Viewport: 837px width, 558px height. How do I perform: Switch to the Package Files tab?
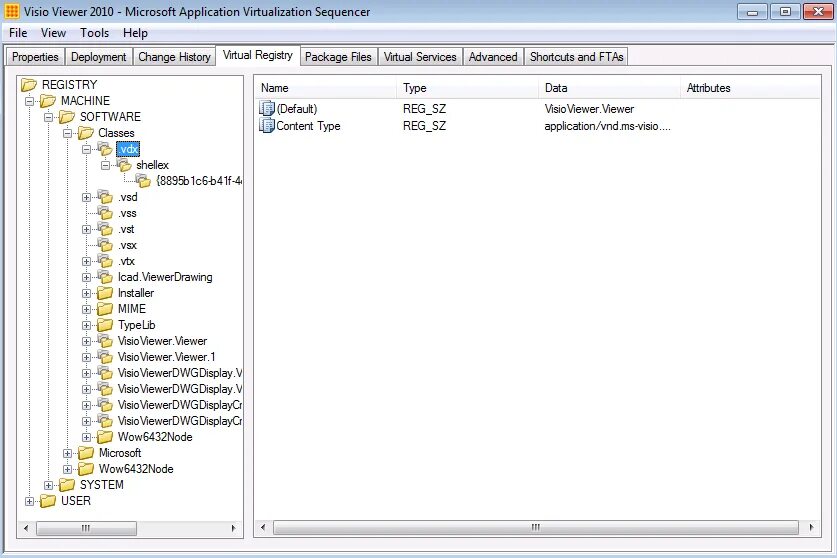pyautogui.click(x=338, y=57)
